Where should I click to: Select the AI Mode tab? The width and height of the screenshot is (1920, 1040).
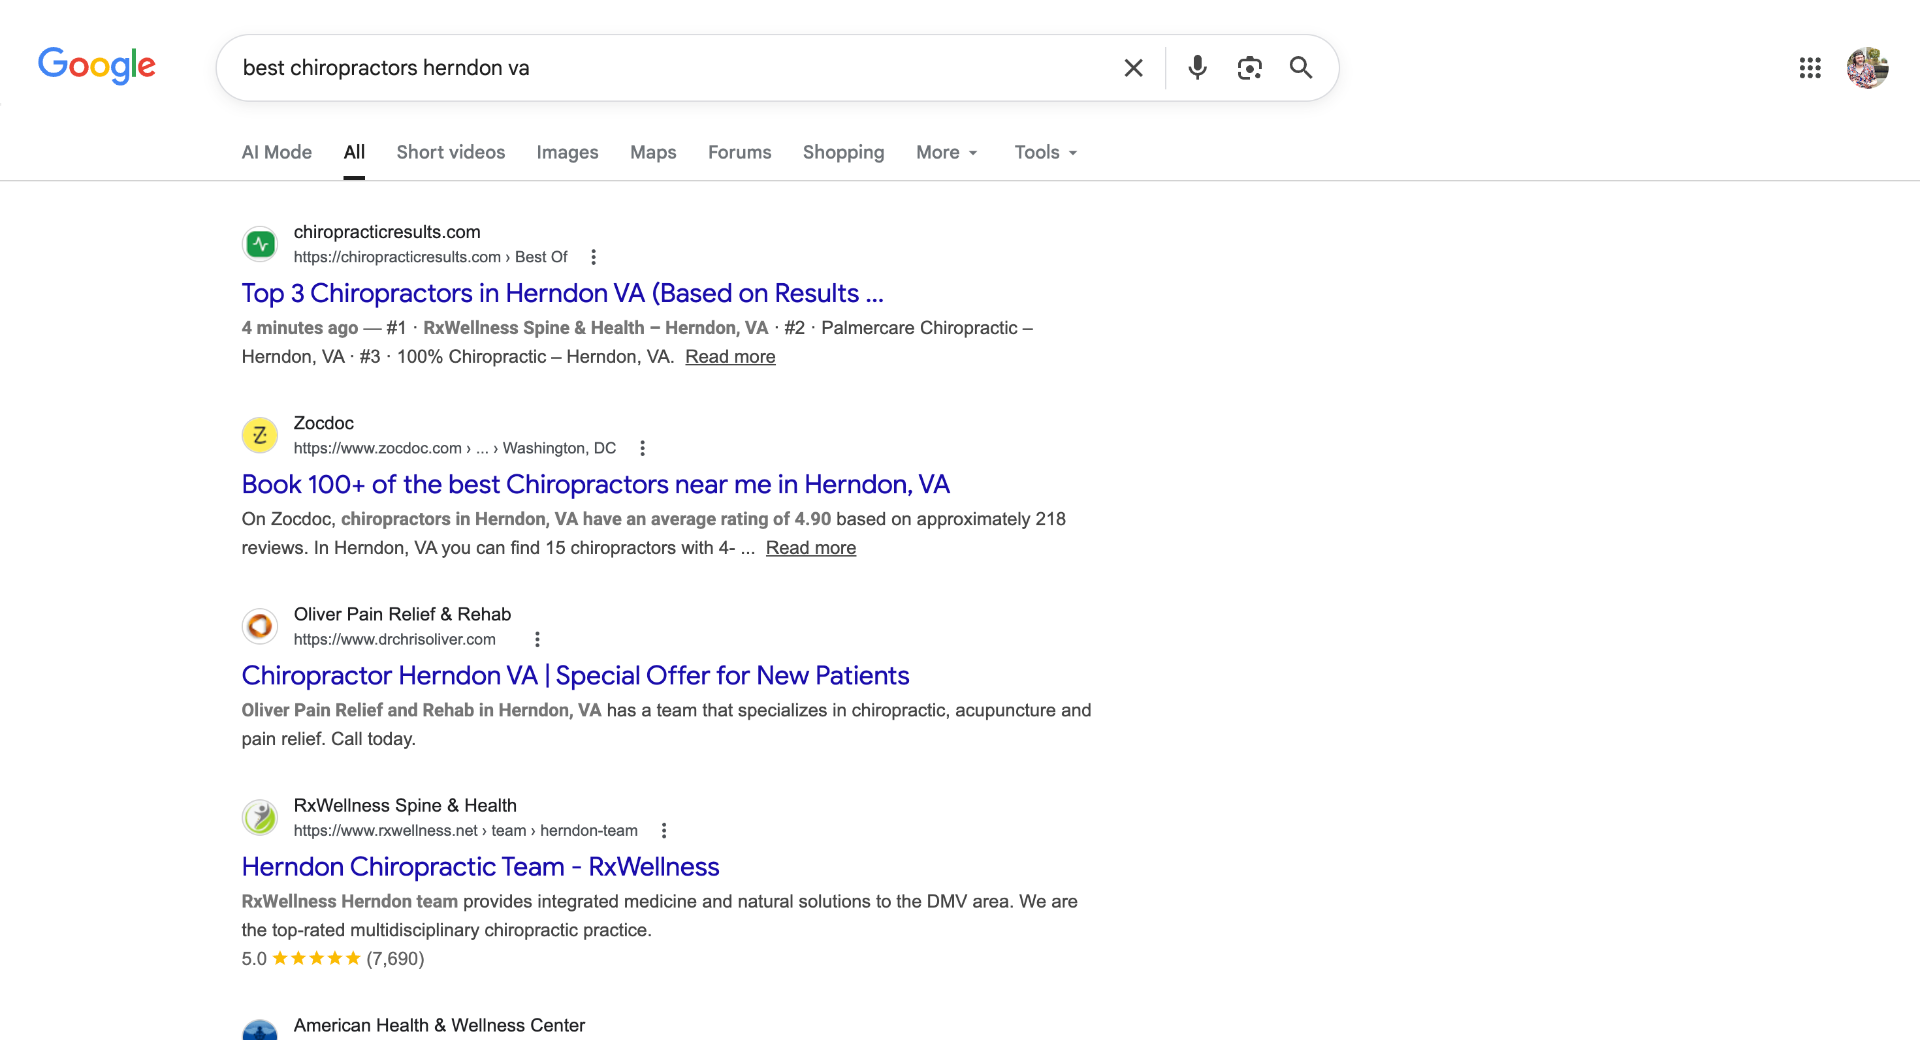point(276,152)
